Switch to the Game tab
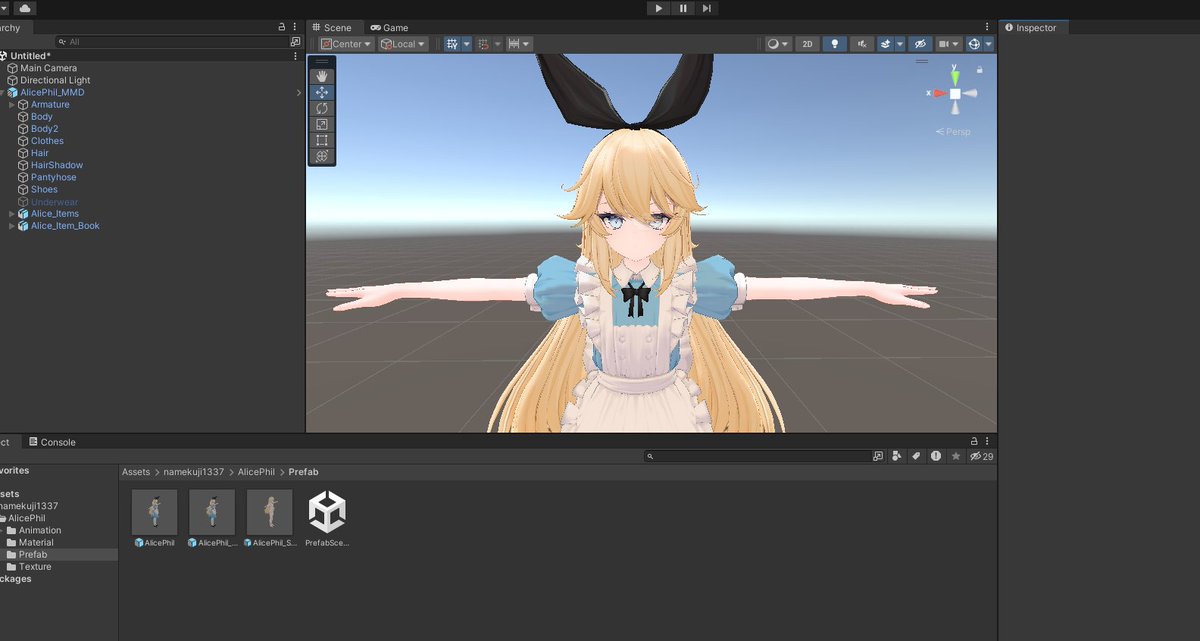Screen dimensions: 1200x641 (x=389, y=27)
